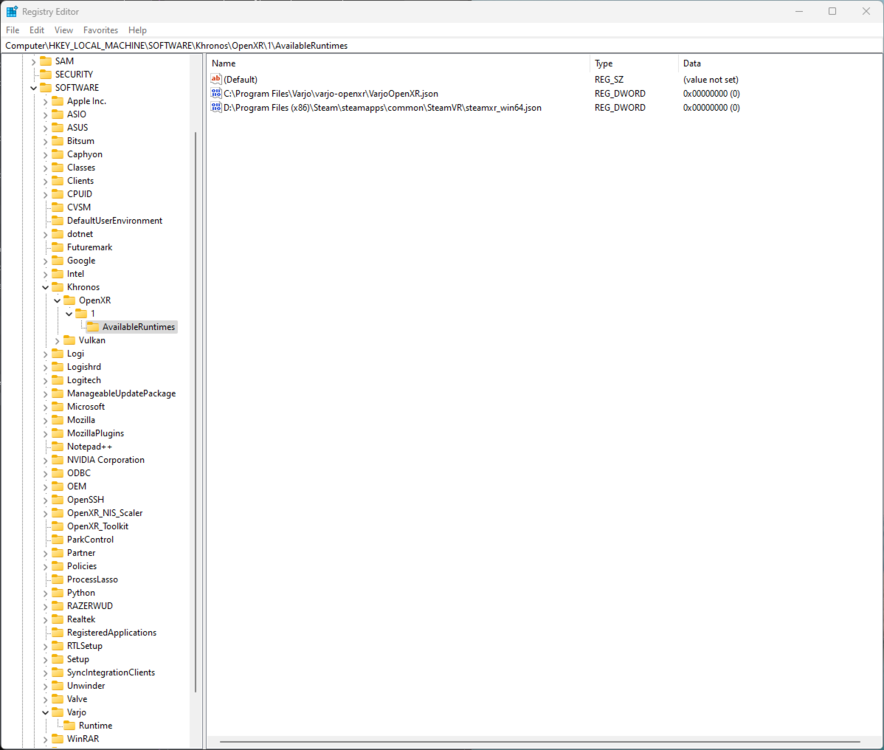The width and height of the screenshot is (884, 750).
Task: Select the RegisteredApplications key label
Action: point(112,632)
